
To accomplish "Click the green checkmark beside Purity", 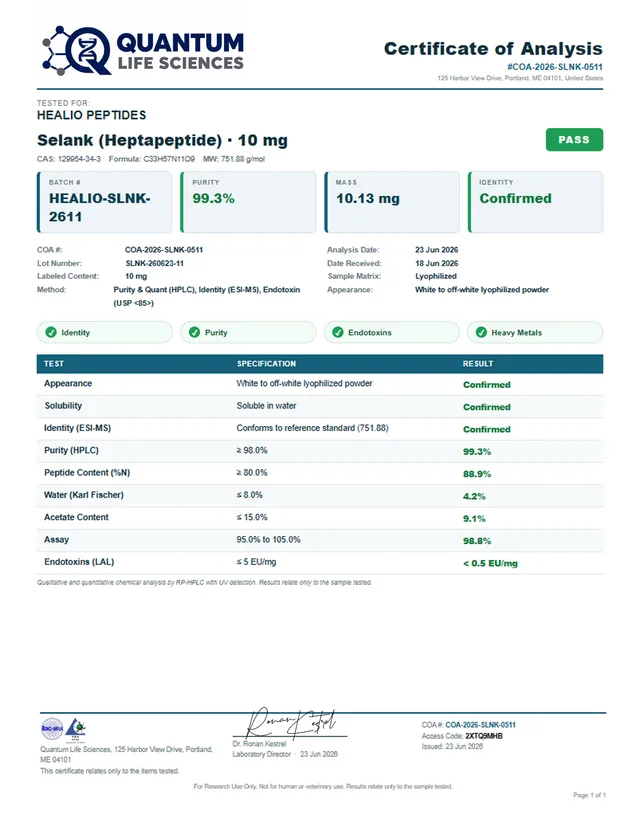I will tap(194, 332).
